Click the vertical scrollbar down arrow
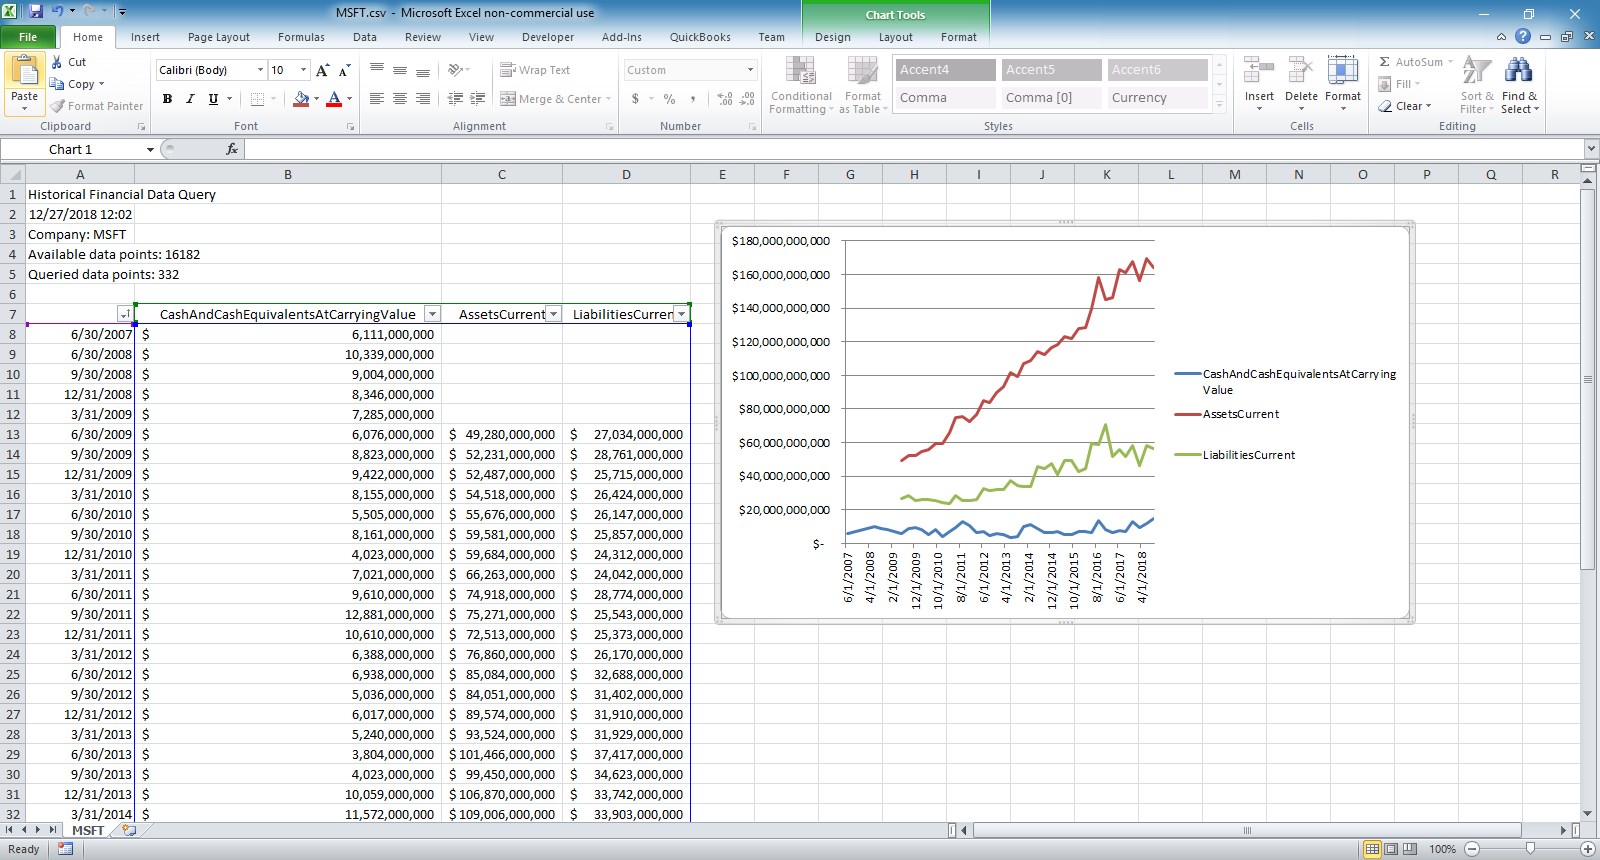 (1587, 814)
